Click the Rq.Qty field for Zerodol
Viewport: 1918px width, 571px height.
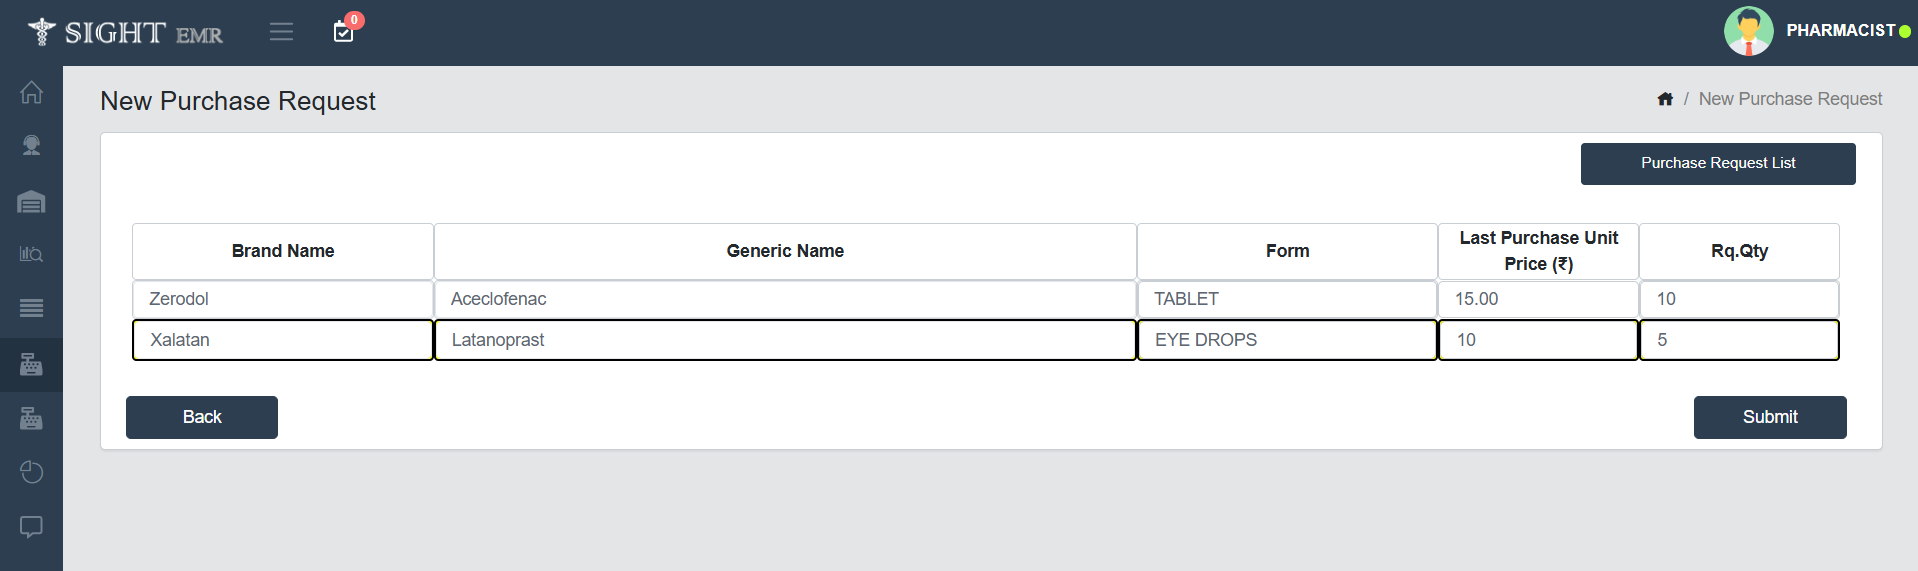pos(1738,299)
